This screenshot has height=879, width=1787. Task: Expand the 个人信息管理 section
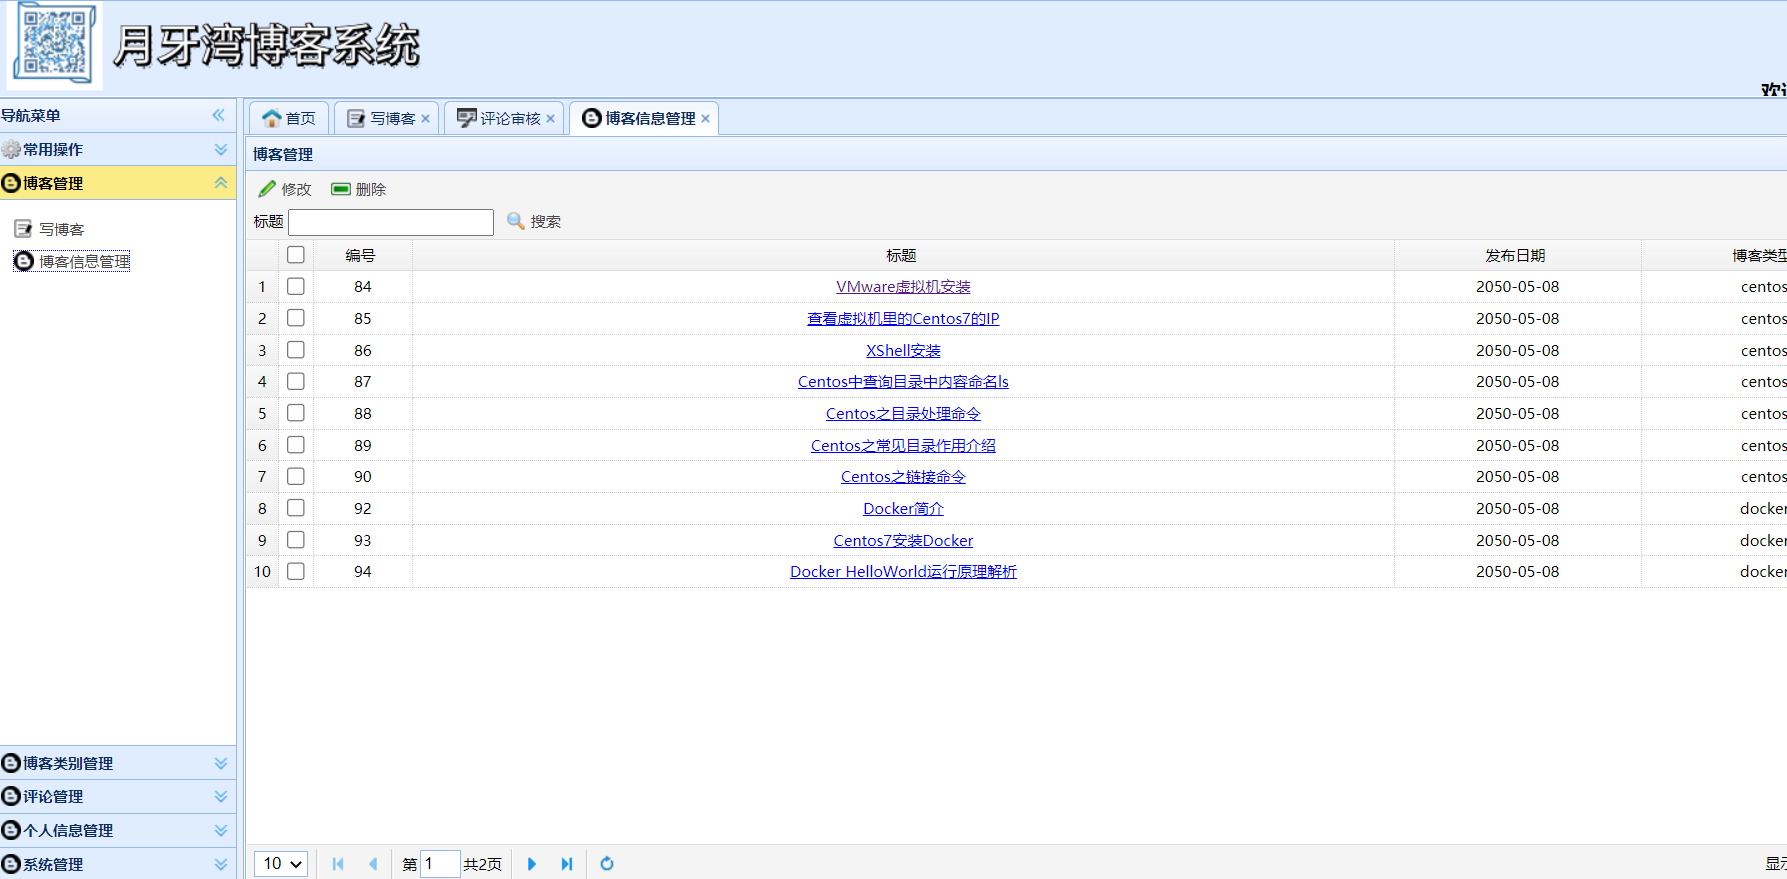coord(221,830)
